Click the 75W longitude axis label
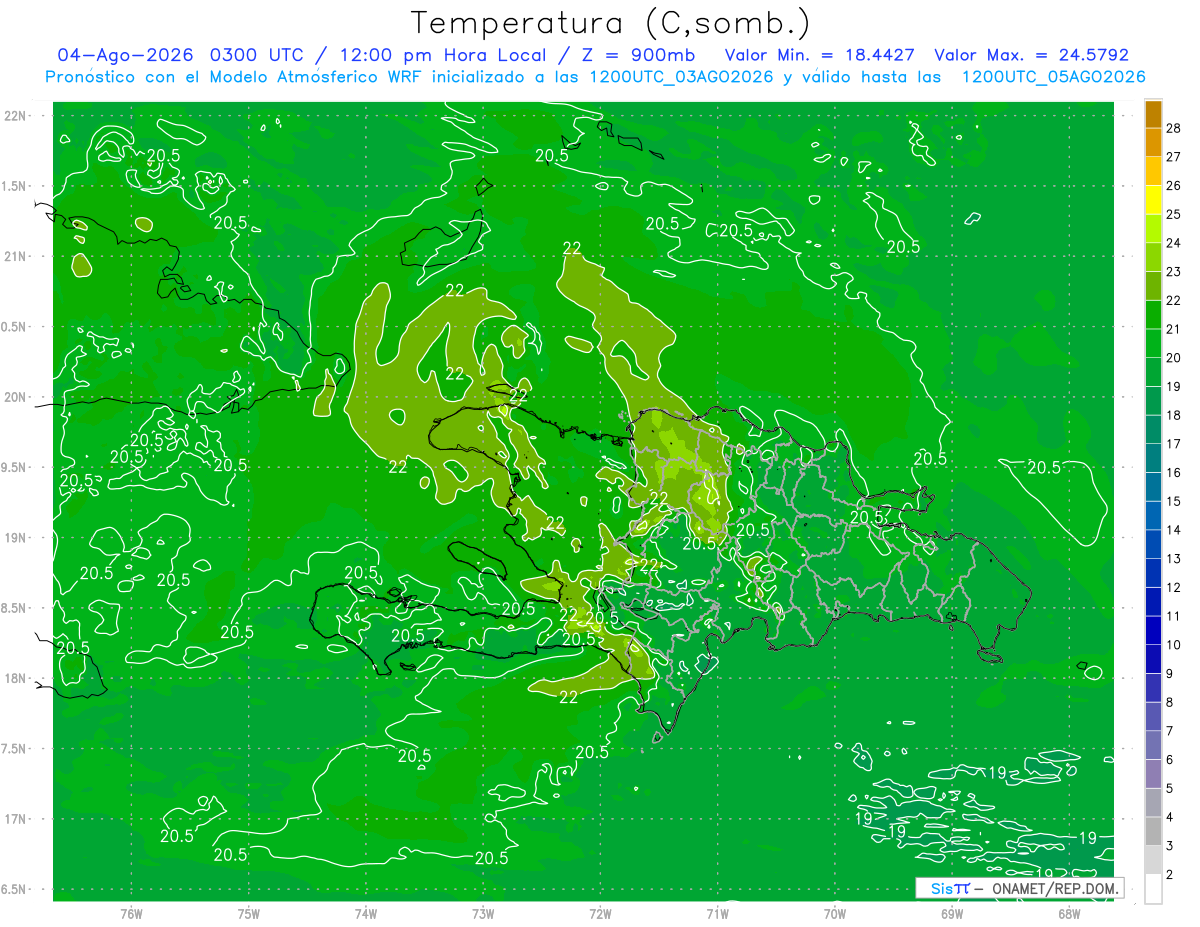Image resolution: width=1200 pixels, height=927 pixels. 248,914
